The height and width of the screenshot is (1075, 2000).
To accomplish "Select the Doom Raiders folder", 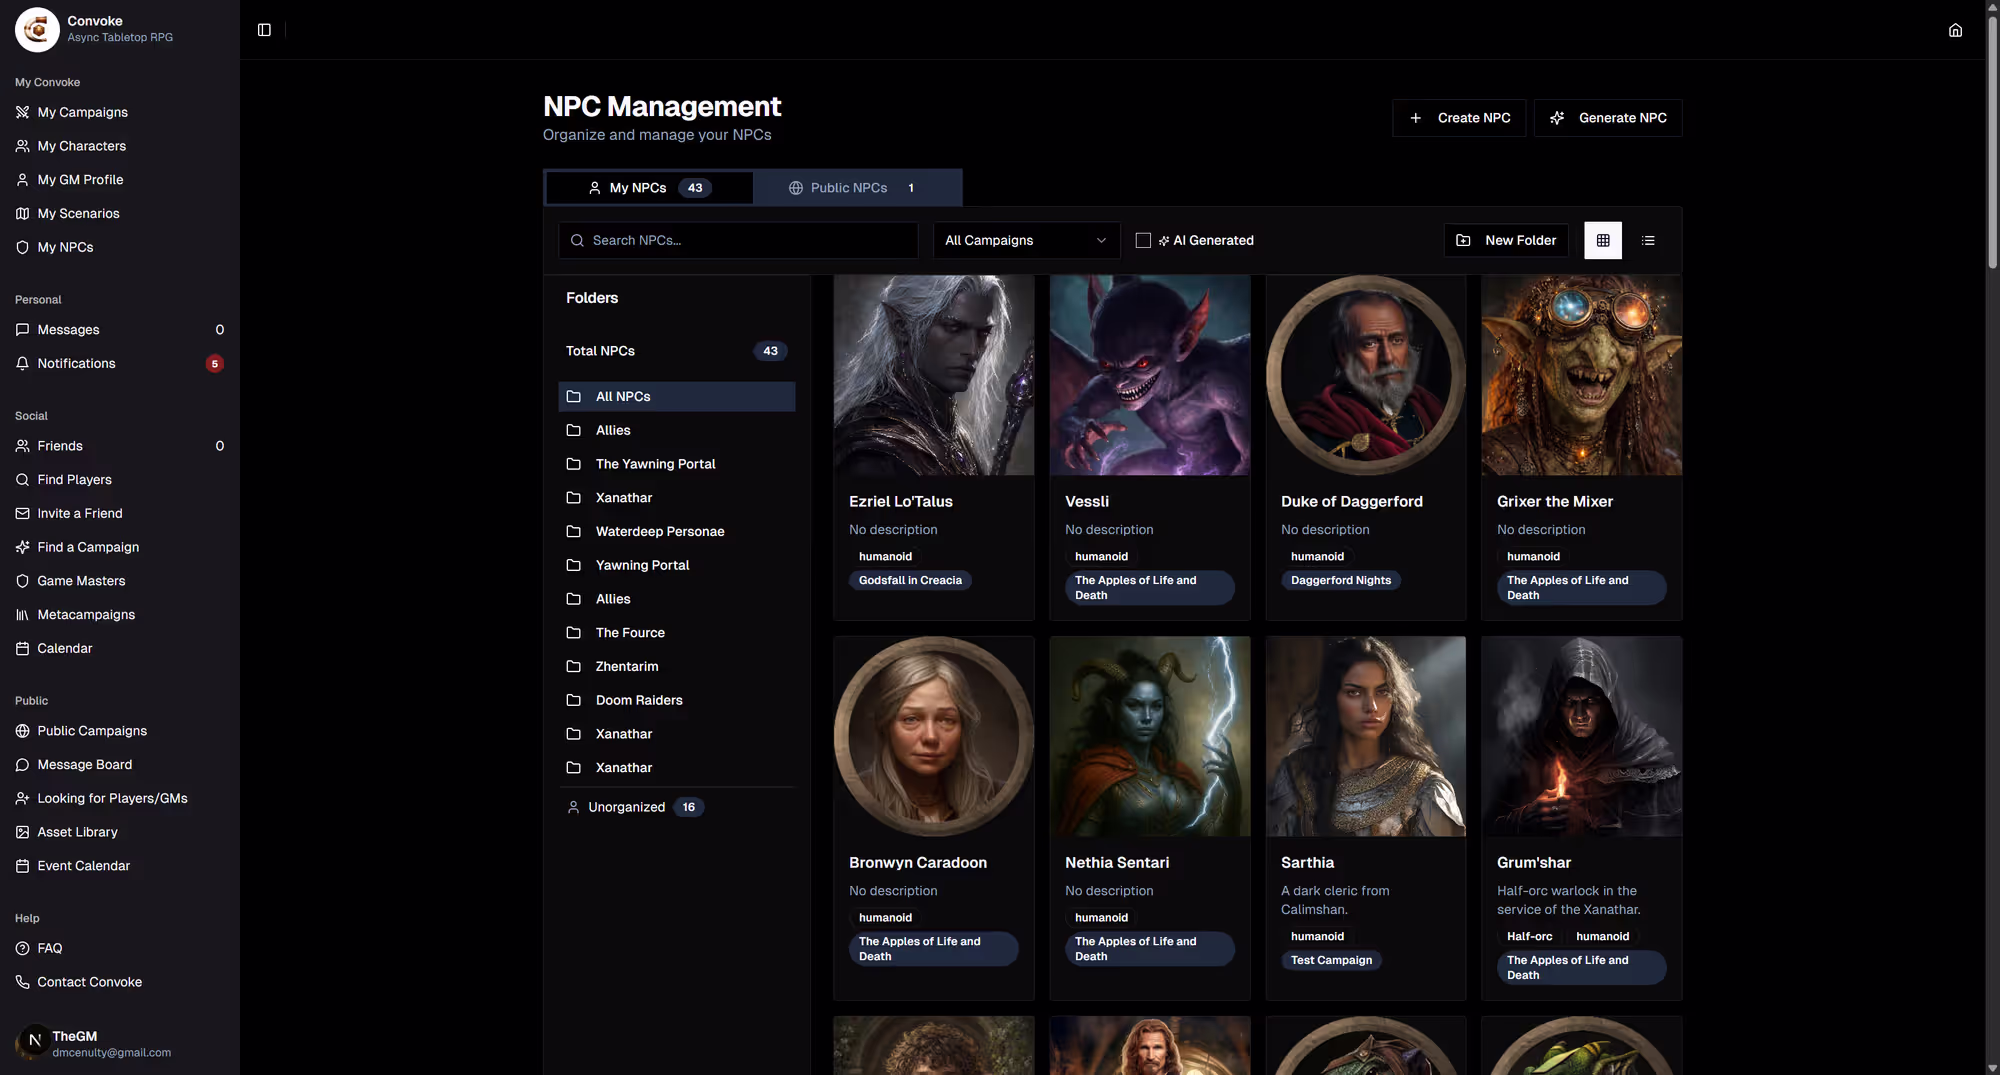I will (x=677, y=701).
